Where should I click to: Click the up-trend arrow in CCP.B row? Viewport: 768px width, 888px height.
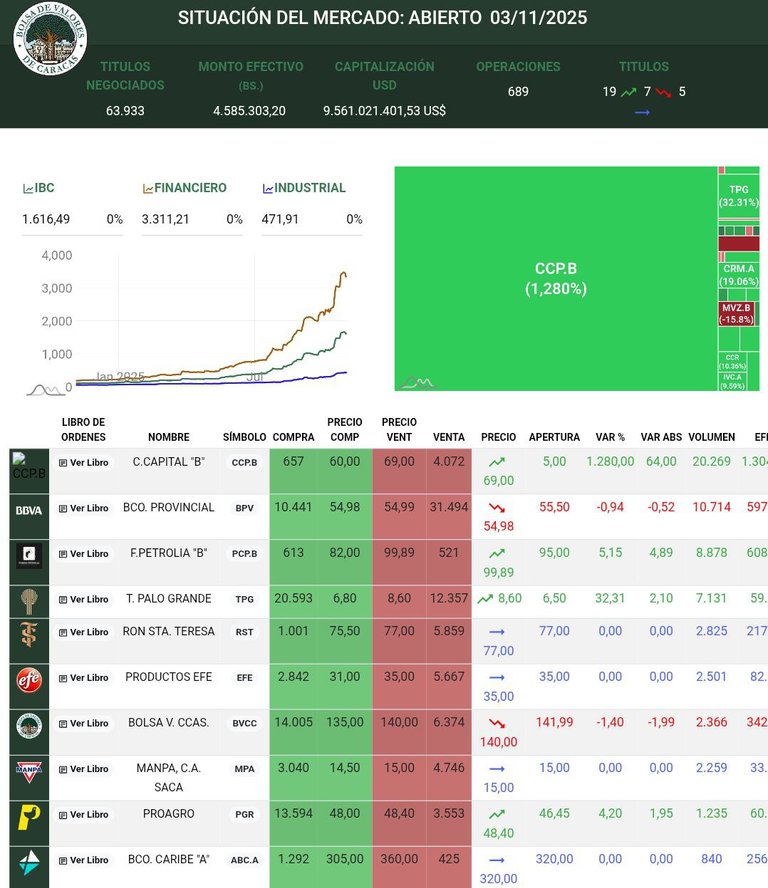point(497,463)
